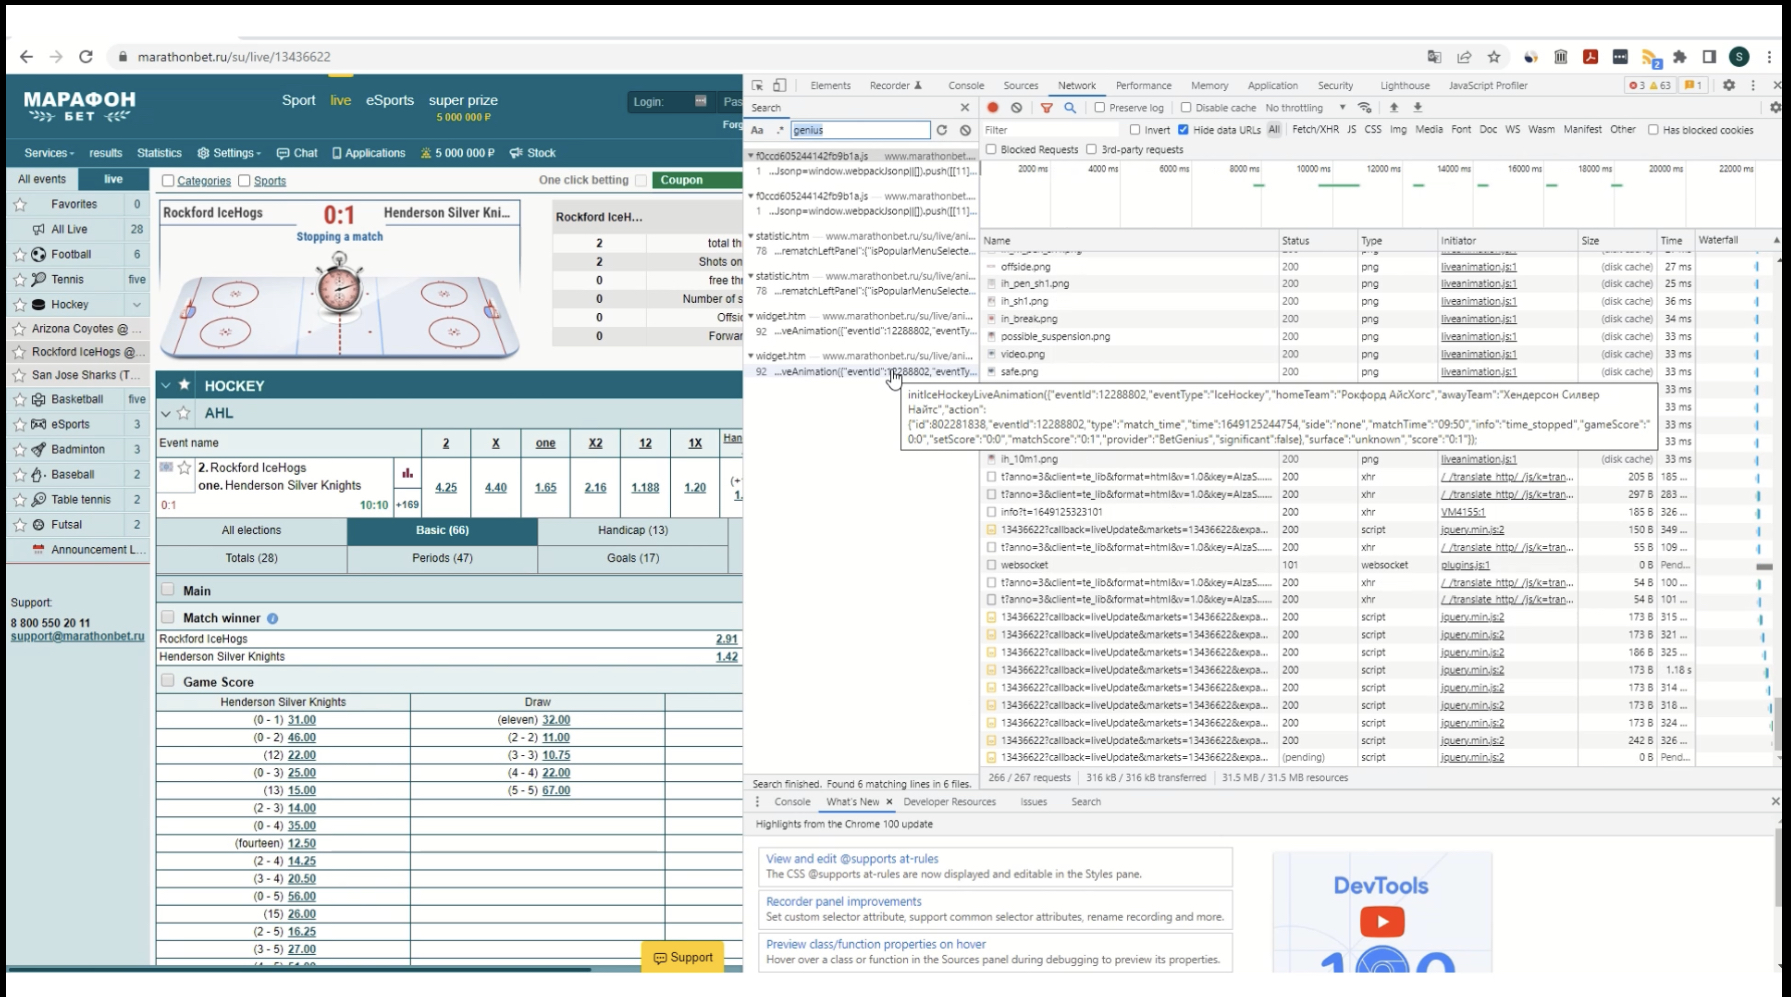Switch to the Elements tab in DevTools
Image resolution: width=1791 pixels, height=997 pixels.
[830, 85]
